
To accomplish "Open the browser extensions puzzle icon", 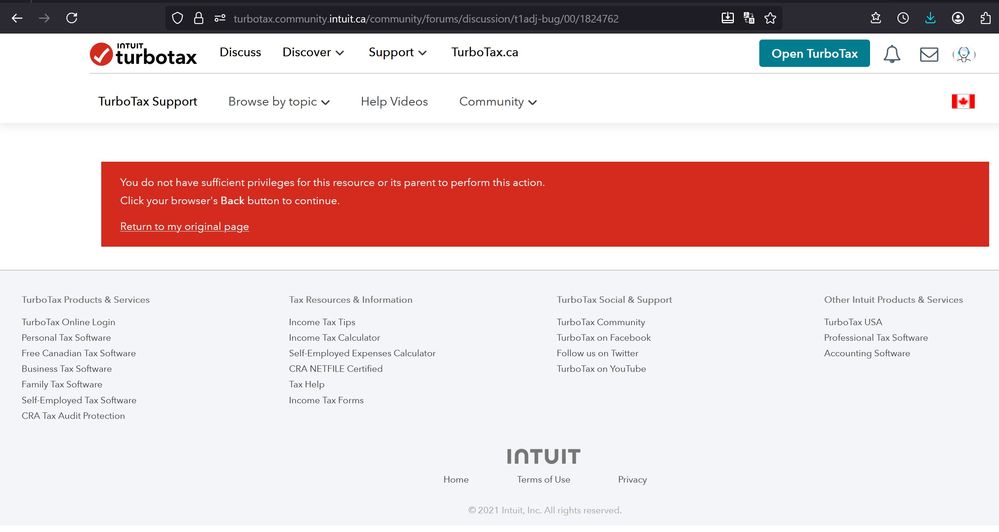I will point(984,18).
